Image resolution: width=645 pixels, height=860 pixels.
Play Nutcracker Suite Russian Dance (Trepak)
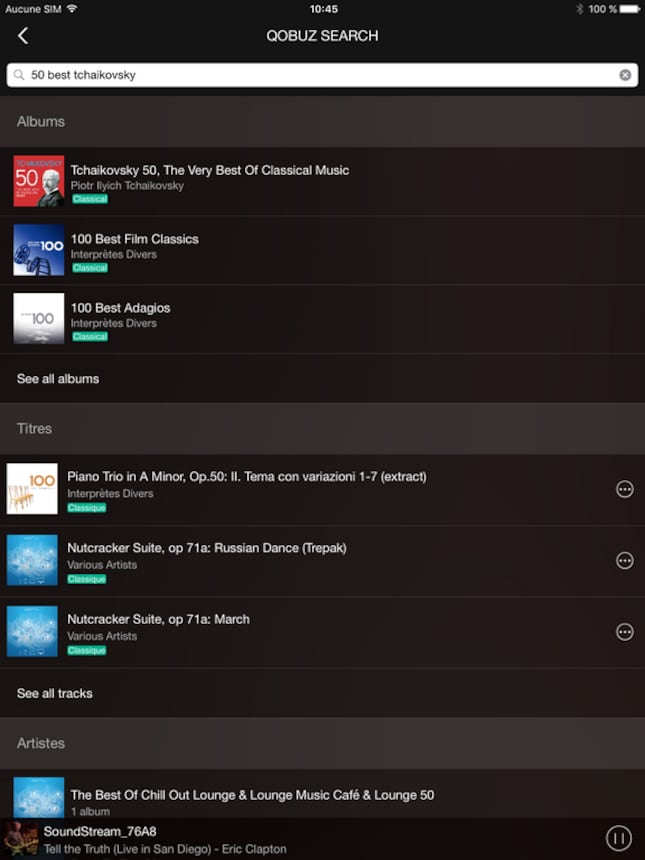coord(207,548)
